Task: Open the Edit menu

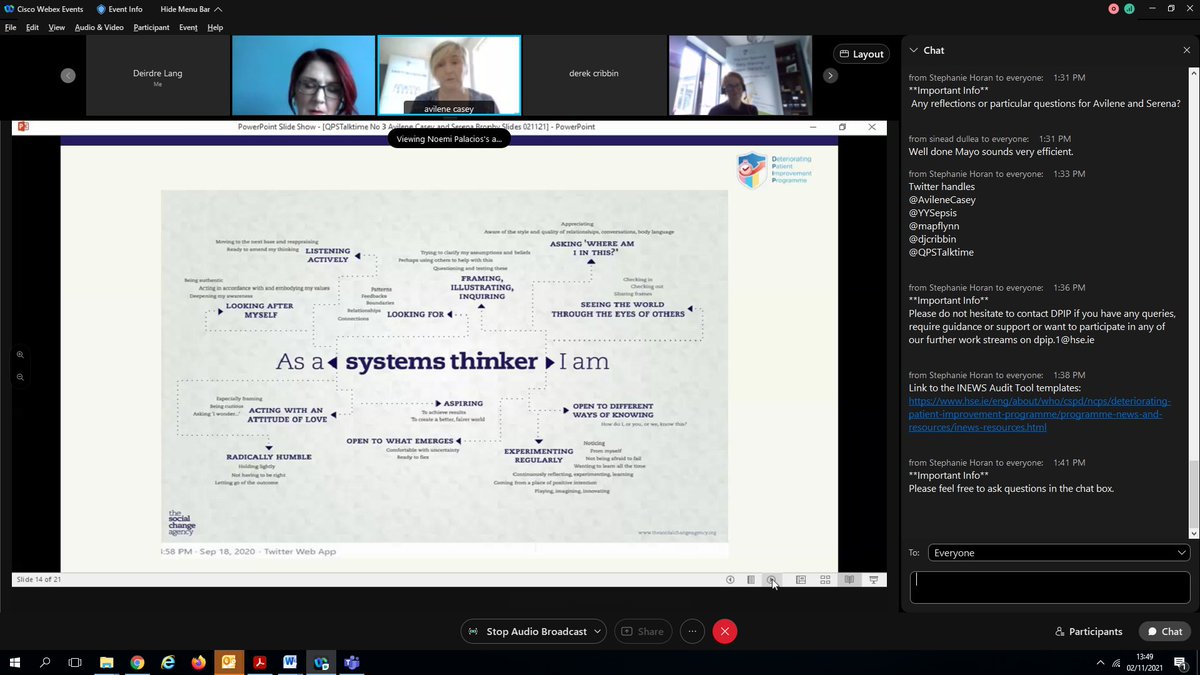Action: pyautogui.click(x=33, y=27)
